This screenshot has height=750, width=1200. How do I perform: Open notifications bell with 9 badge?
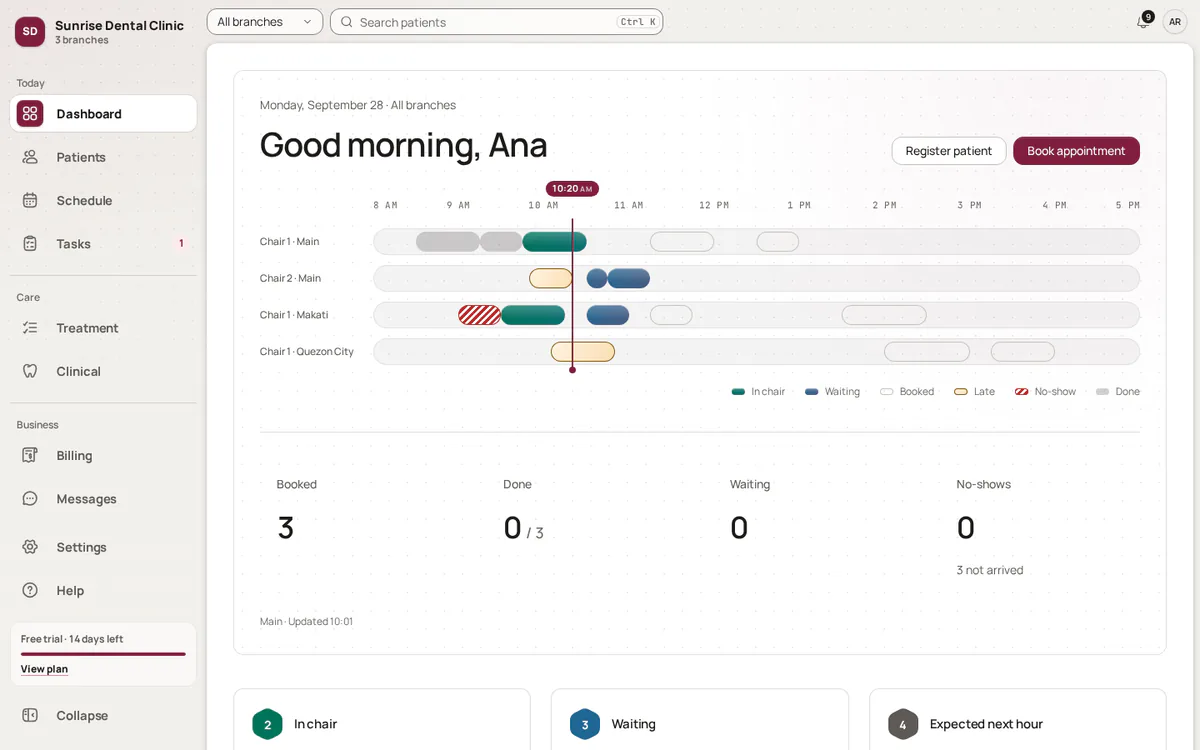pyautogui.click(x=1143, y=21)
